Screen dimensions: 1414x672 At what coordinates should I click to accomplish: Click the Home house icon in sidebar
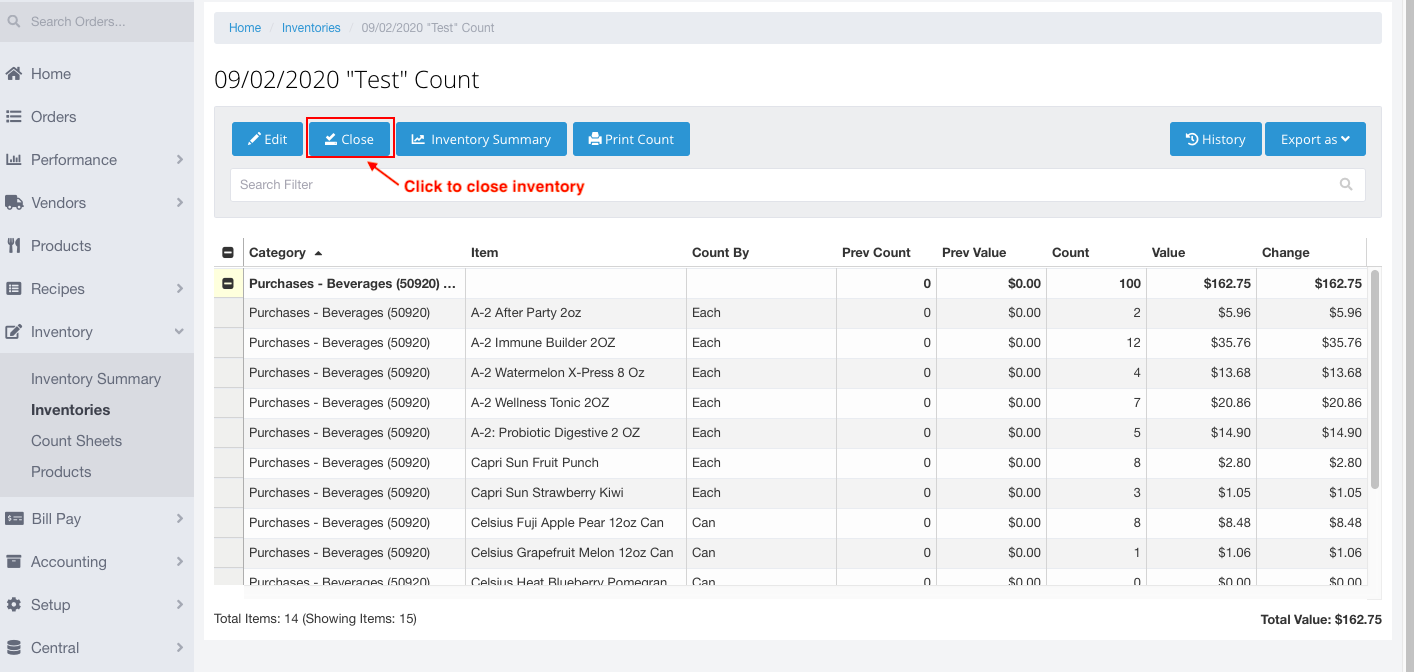click(x=14, y=74)
